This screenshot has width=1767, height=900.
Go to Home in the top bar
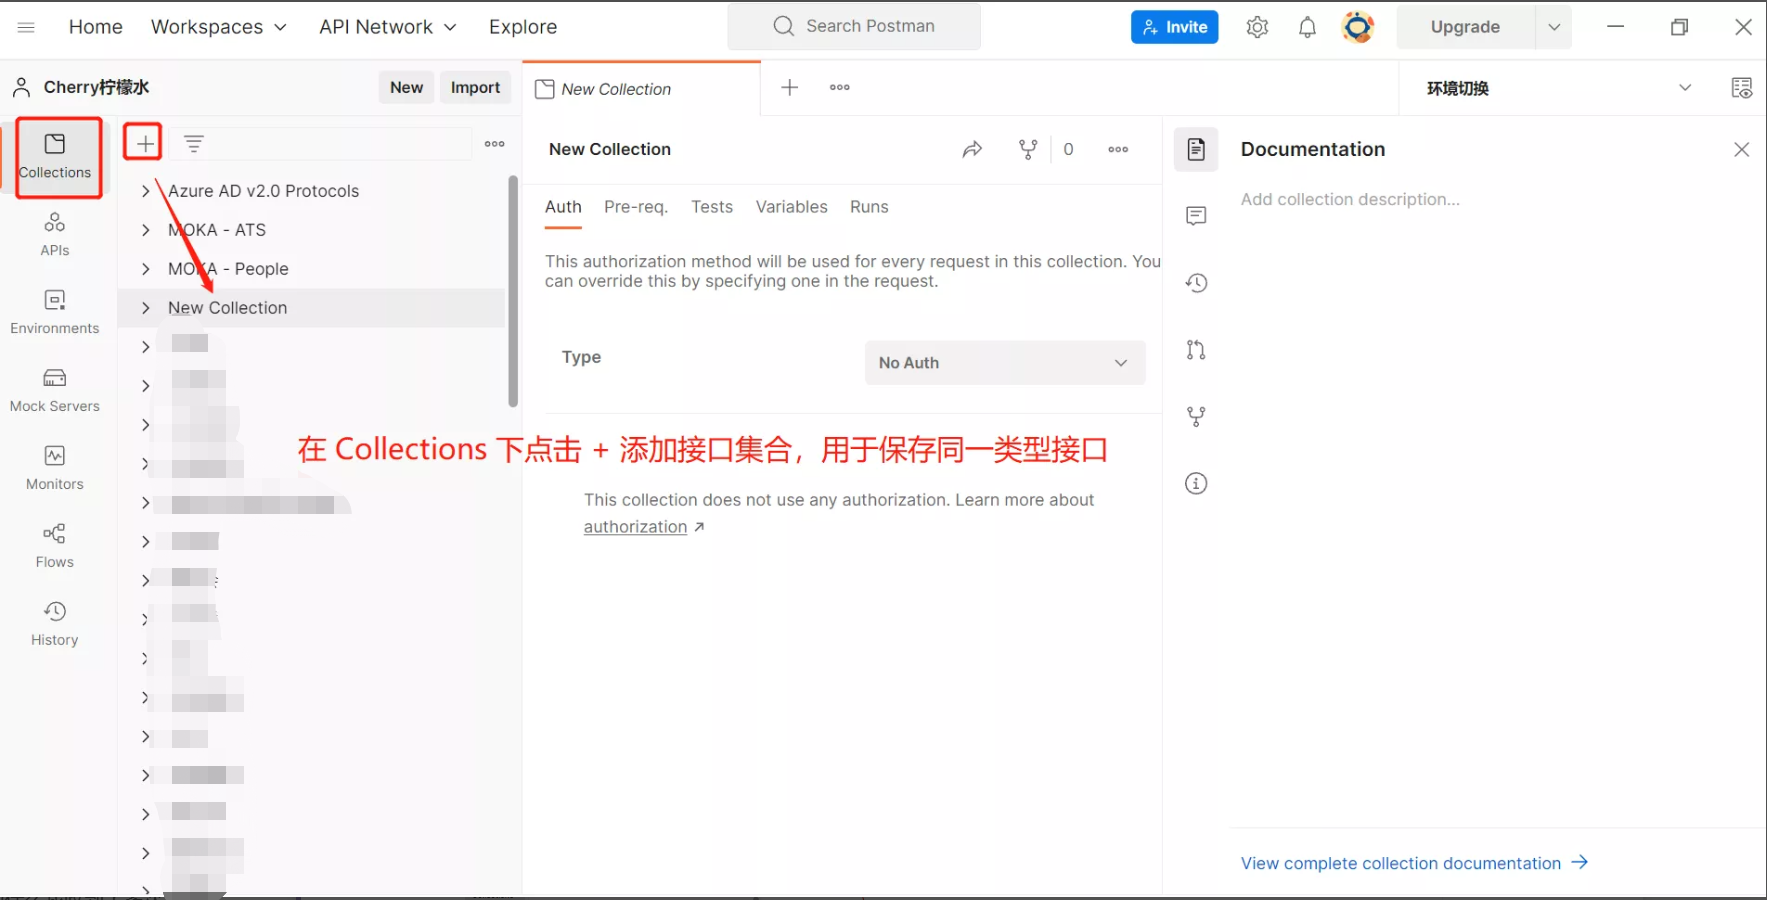95,27
